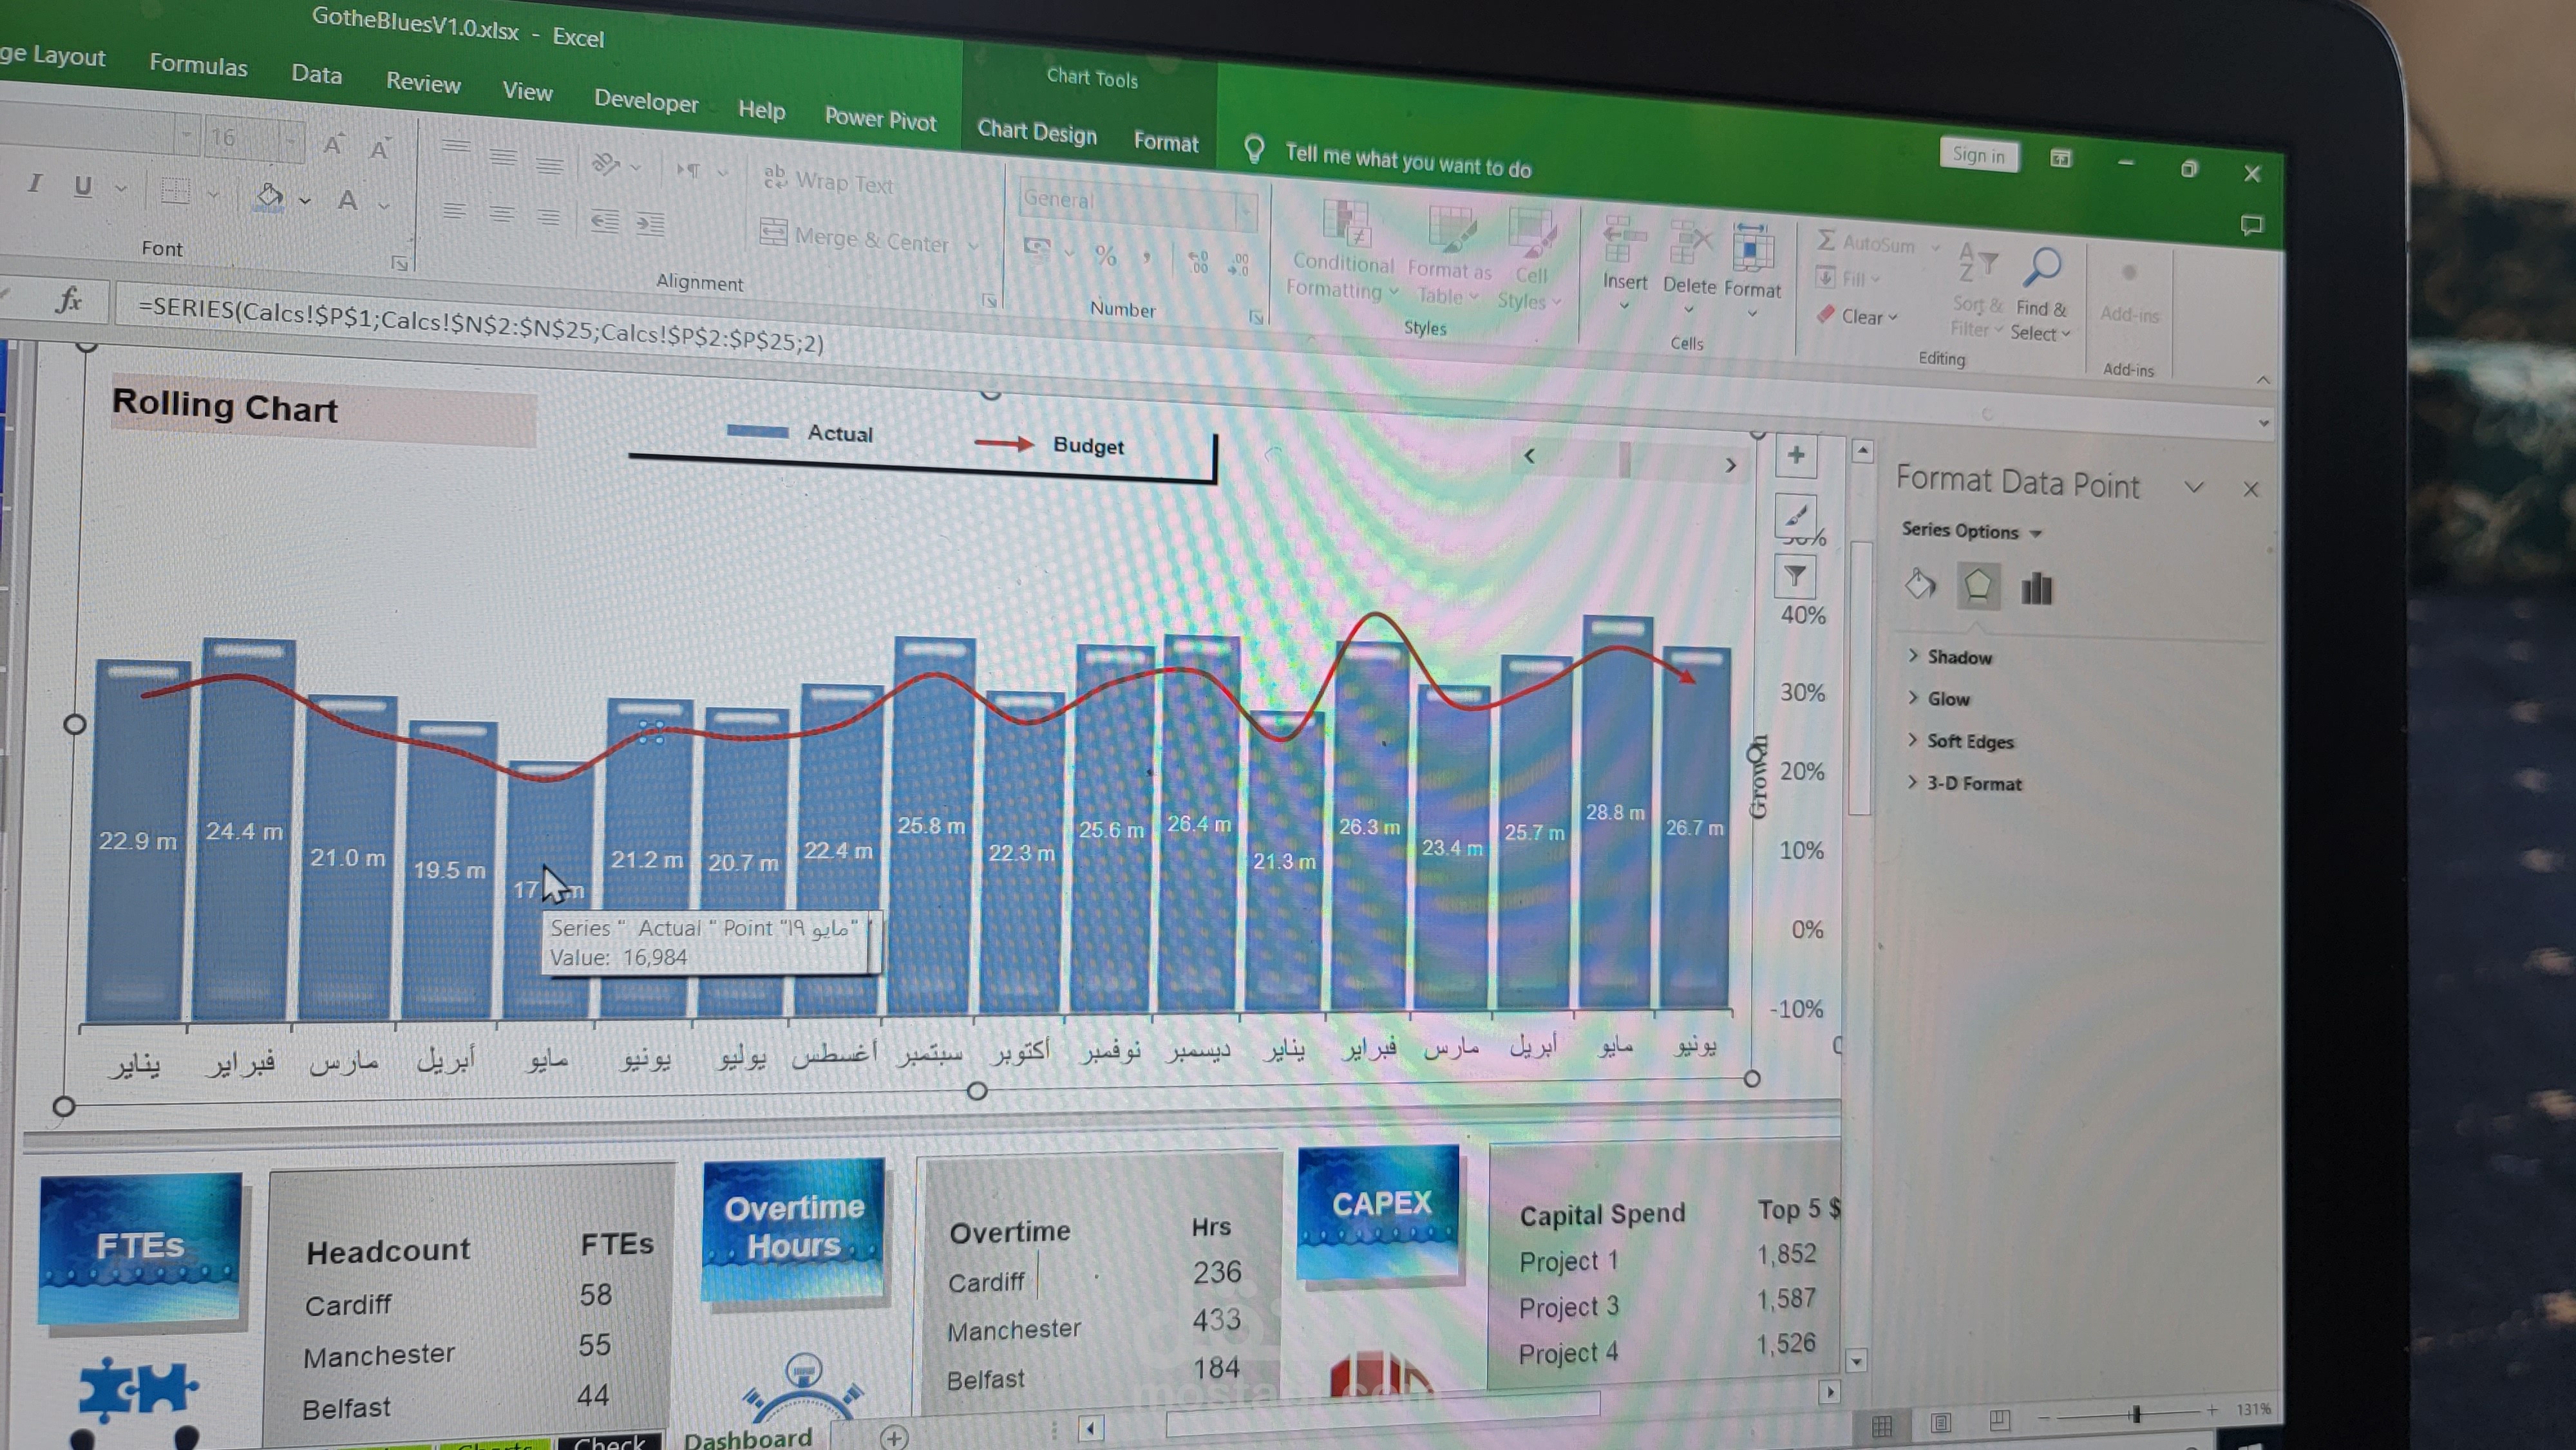
Task: Toggle Wrap Text option
Action: pyautogui.click(x=830, y=181)
